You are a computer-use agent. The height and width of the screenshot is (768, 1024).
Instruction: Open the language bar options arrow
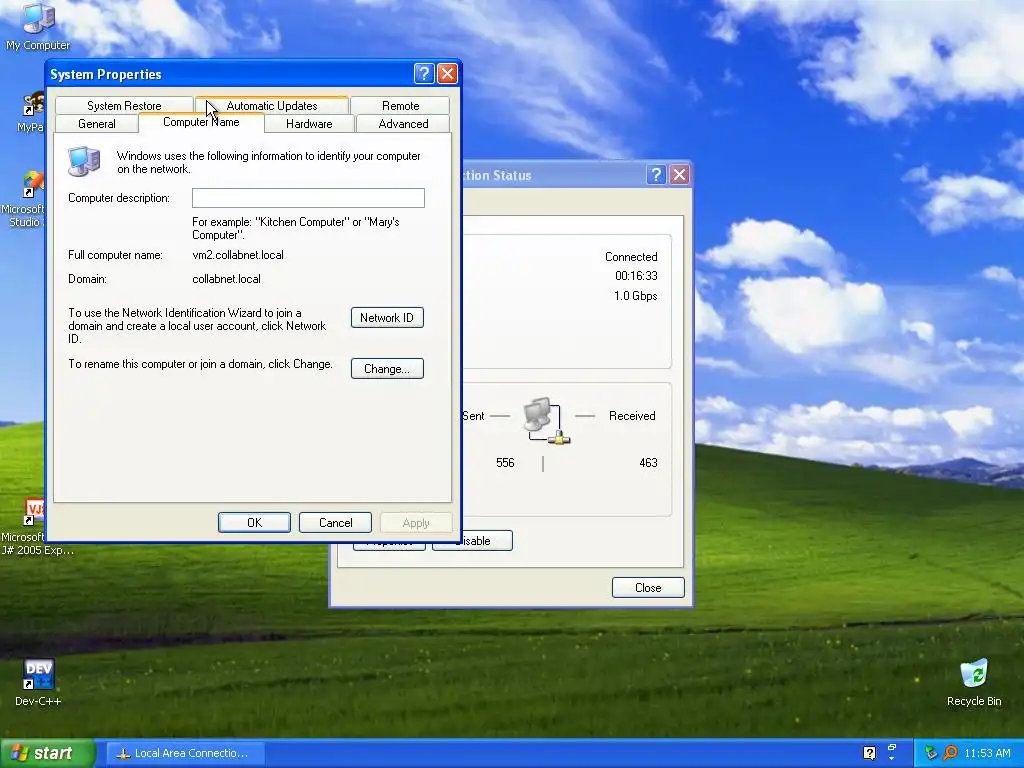point(892,760)
